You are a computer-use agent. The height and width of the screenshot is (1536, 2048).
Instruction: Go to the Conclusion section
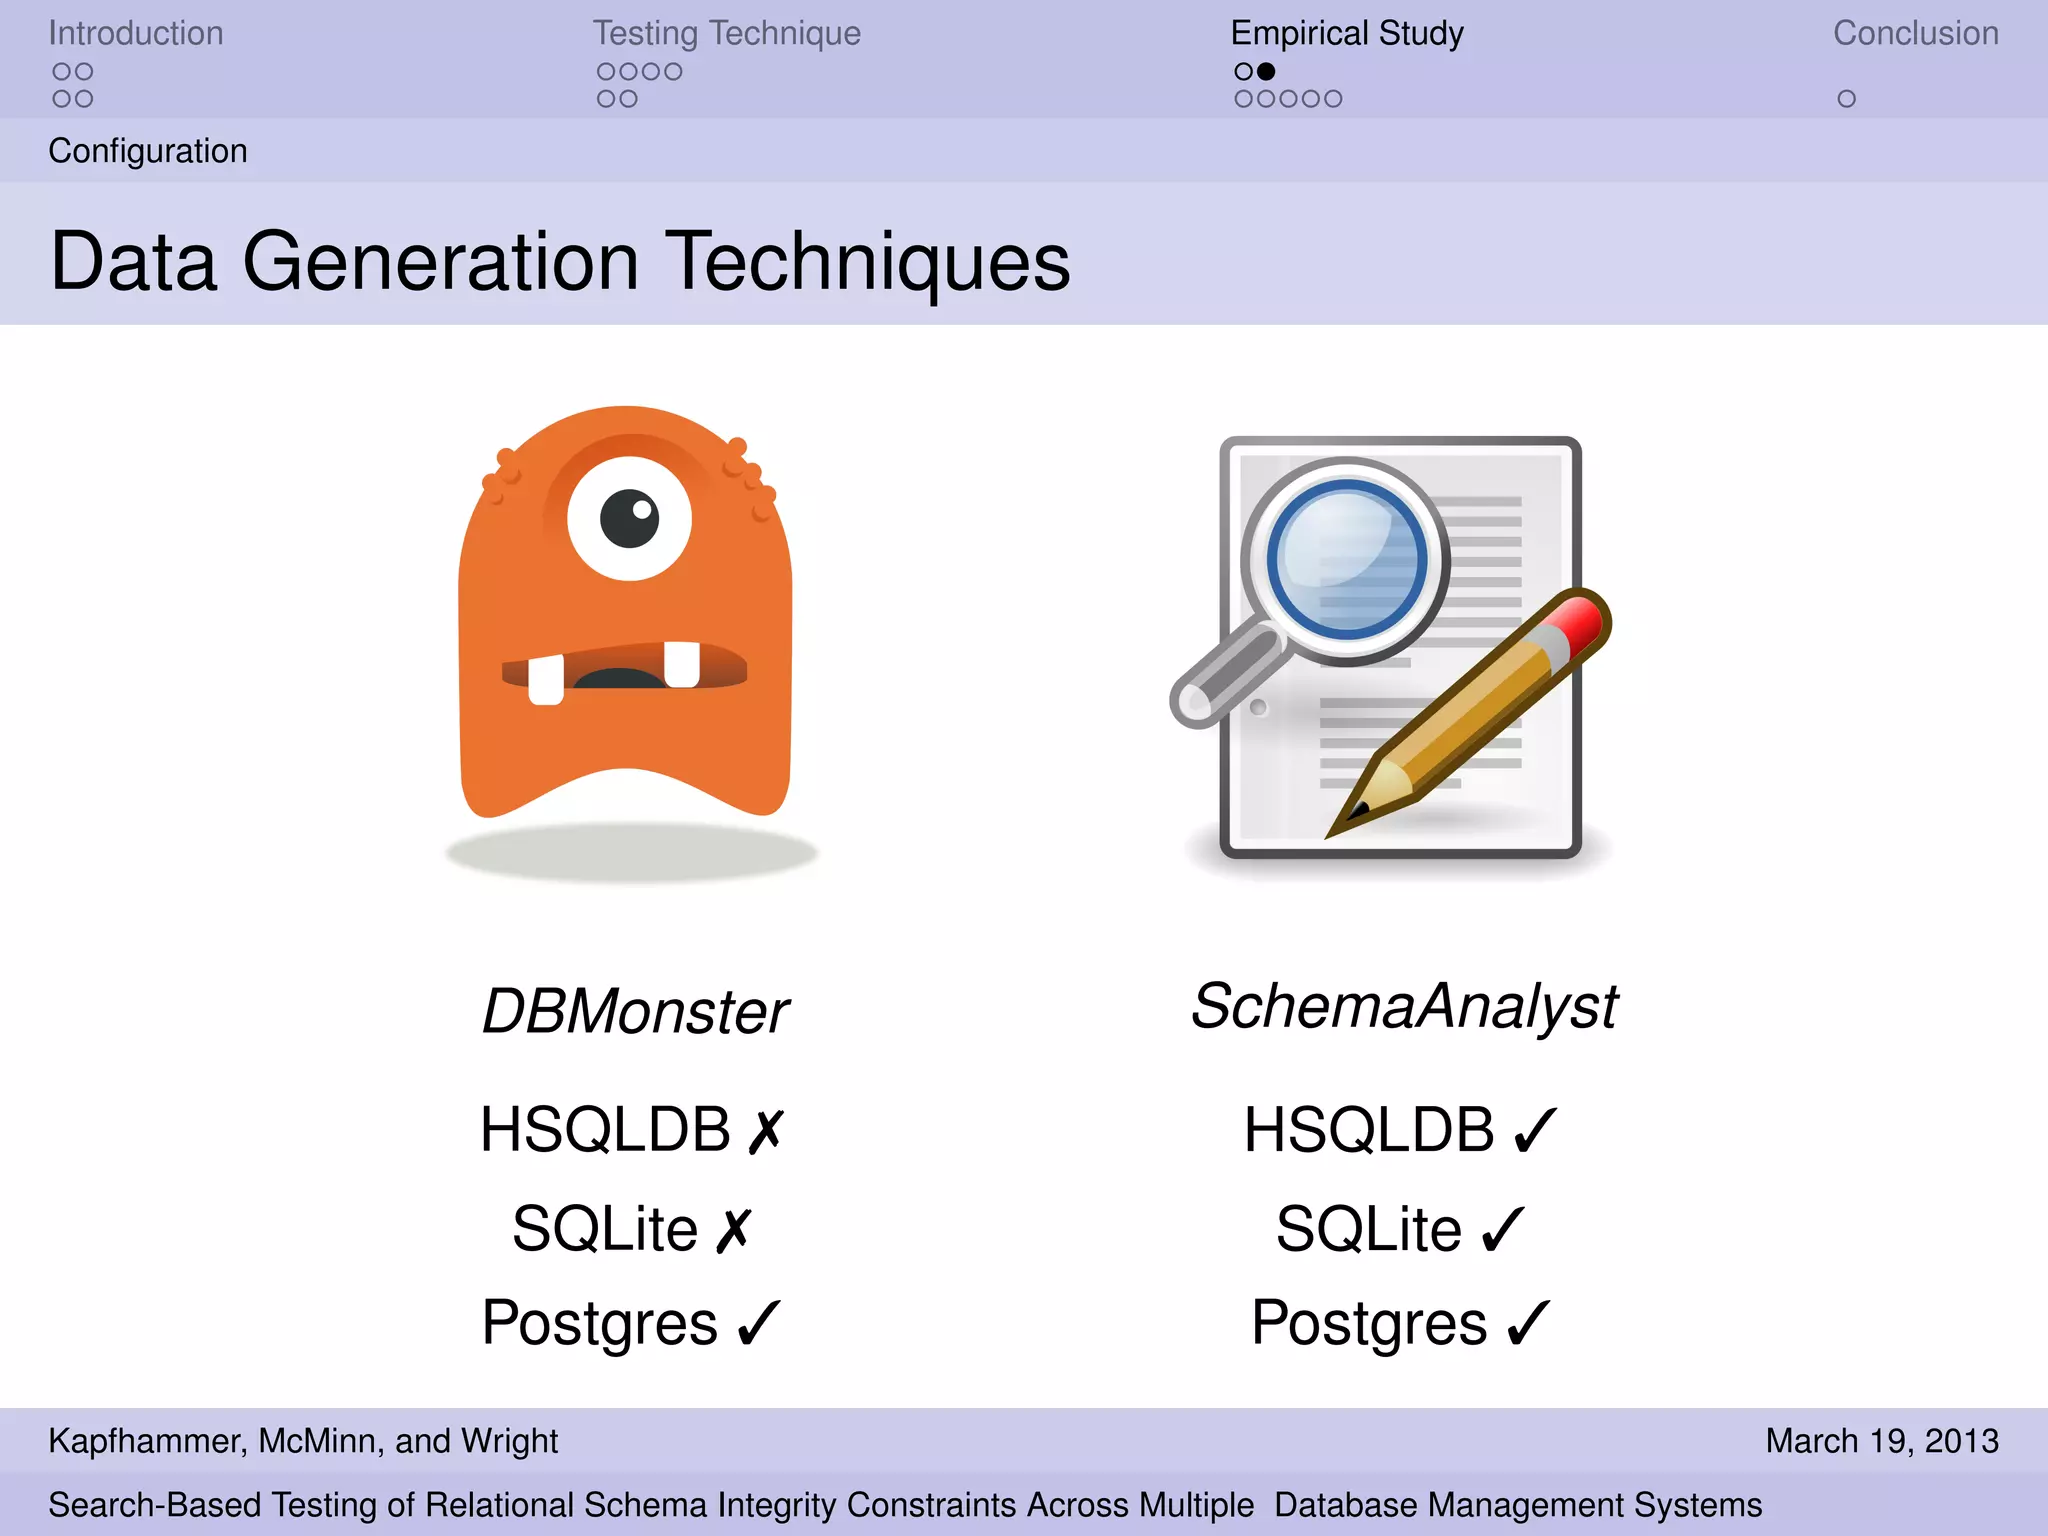pyautogui.click(x=1916, y=33)
